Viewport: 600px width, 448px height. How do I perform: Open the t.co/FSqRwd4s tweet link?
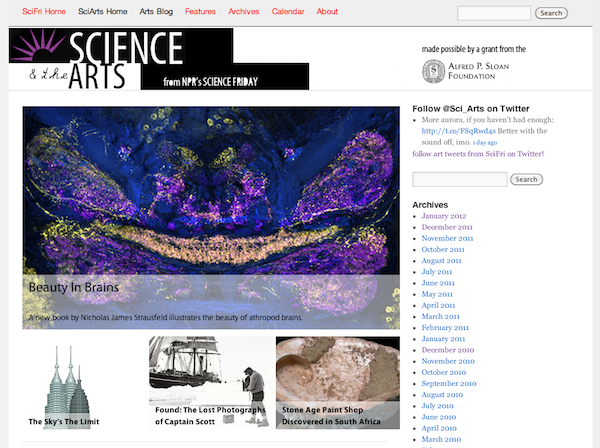pos(458,131)
